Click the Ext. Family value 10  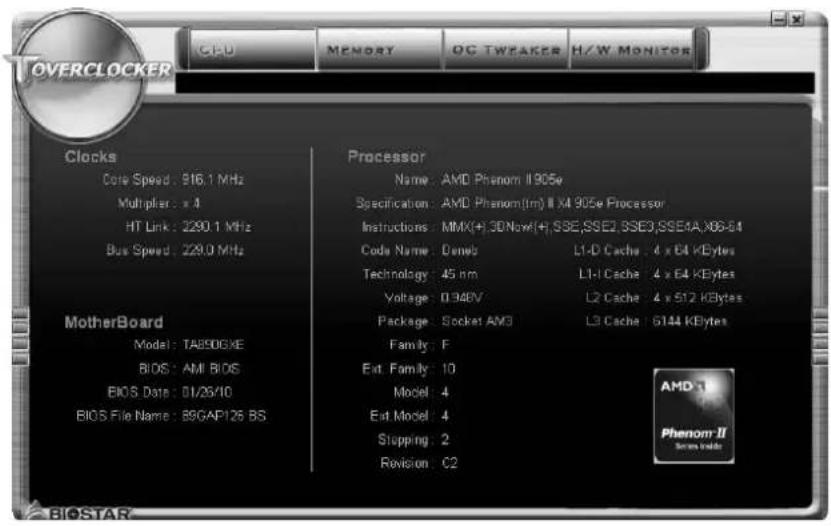point(448,369)
